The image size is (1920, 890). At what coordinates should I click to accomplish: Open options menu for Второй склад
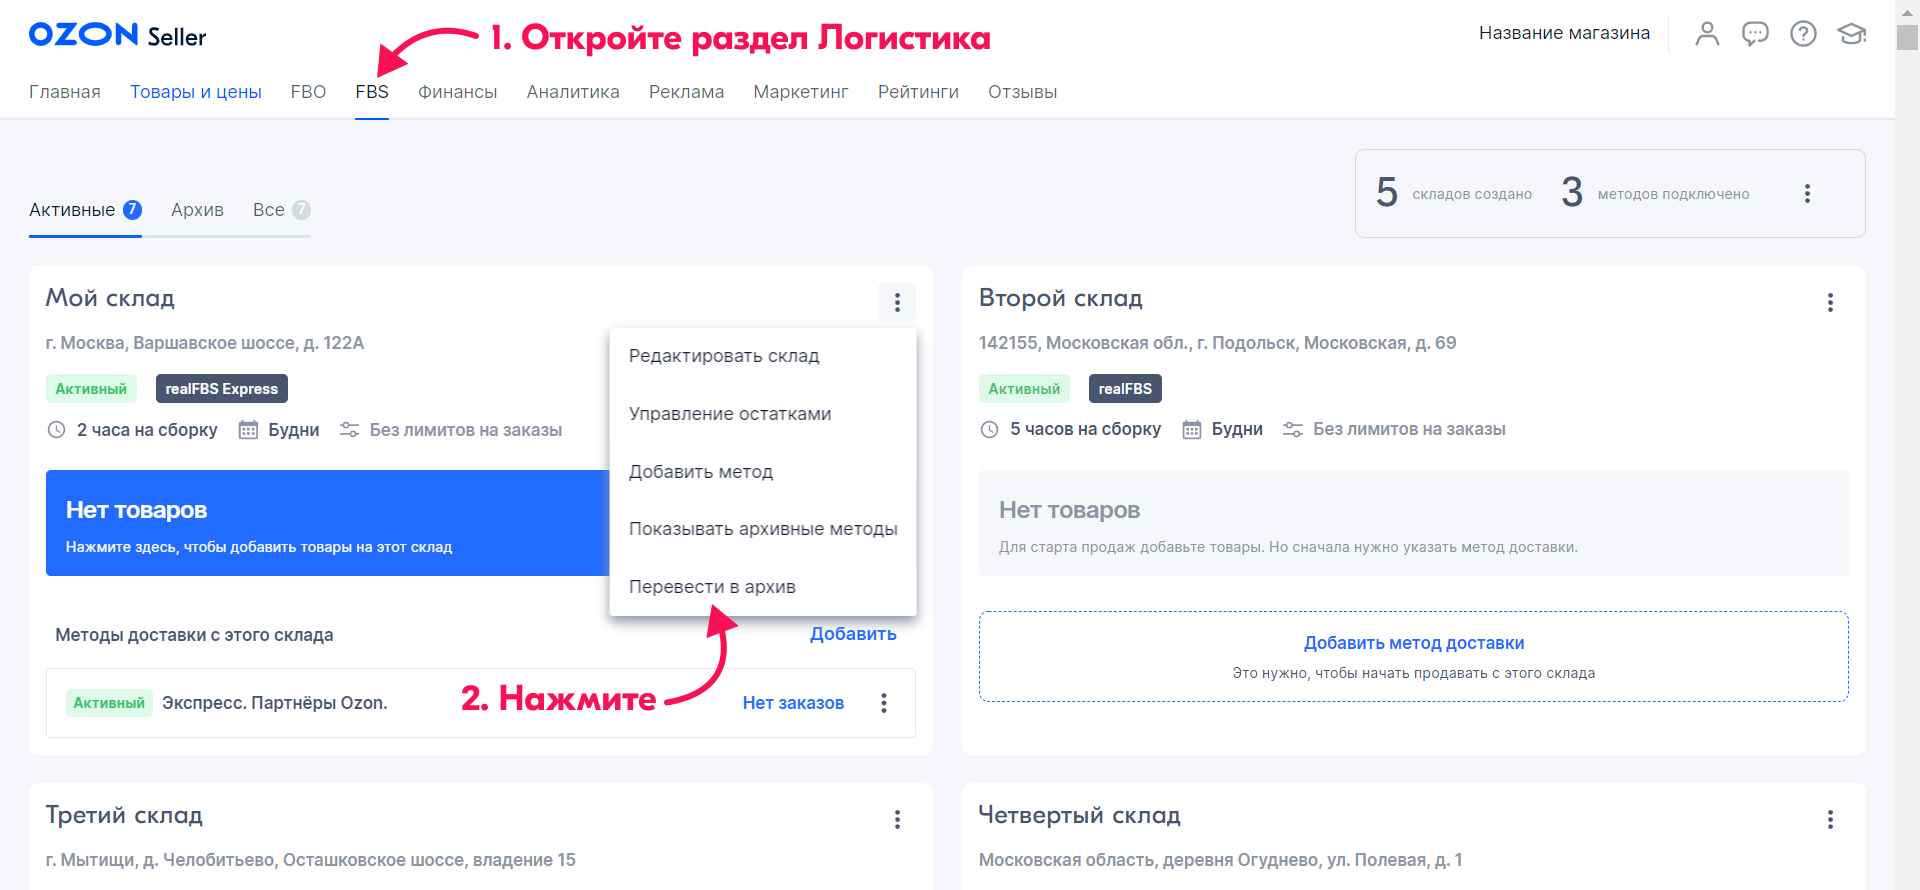click(x=1830, y=303)
